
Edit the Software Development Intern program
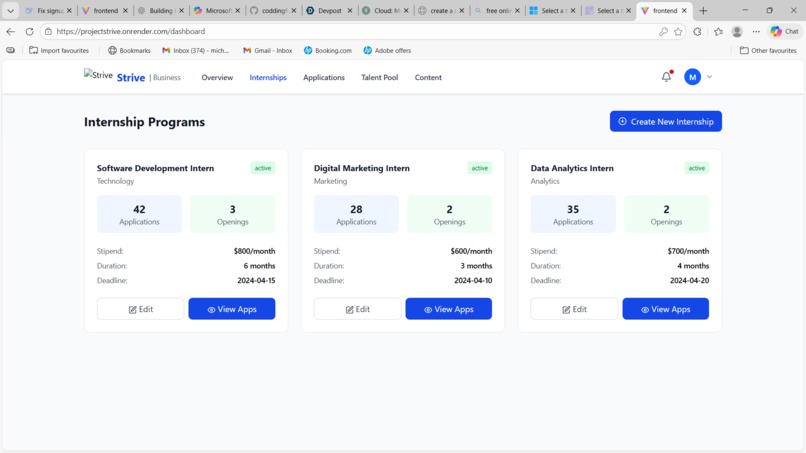point(140,309)
